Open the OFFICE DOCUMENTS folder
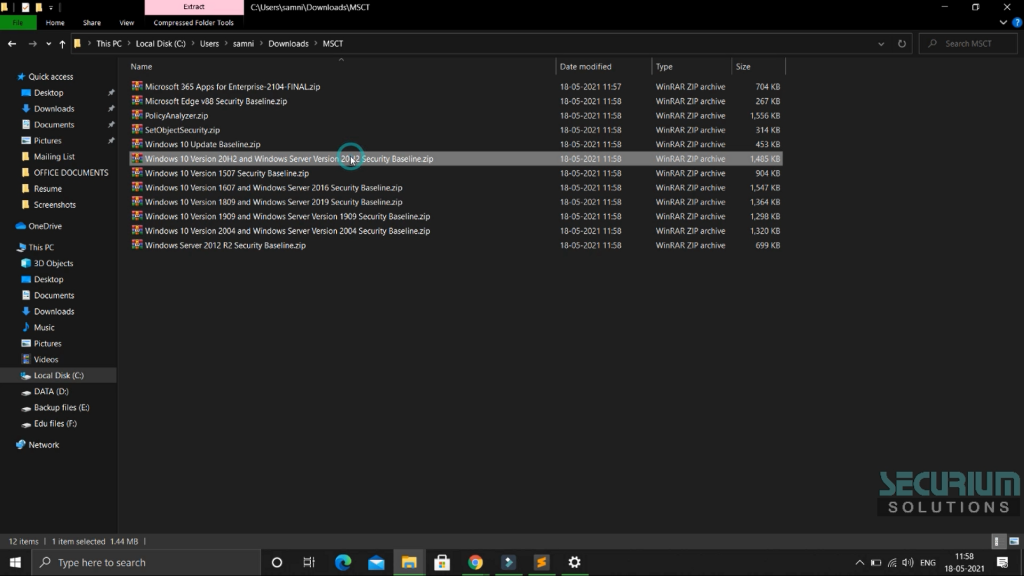1024x576 pixels. [x=71, y=172]
